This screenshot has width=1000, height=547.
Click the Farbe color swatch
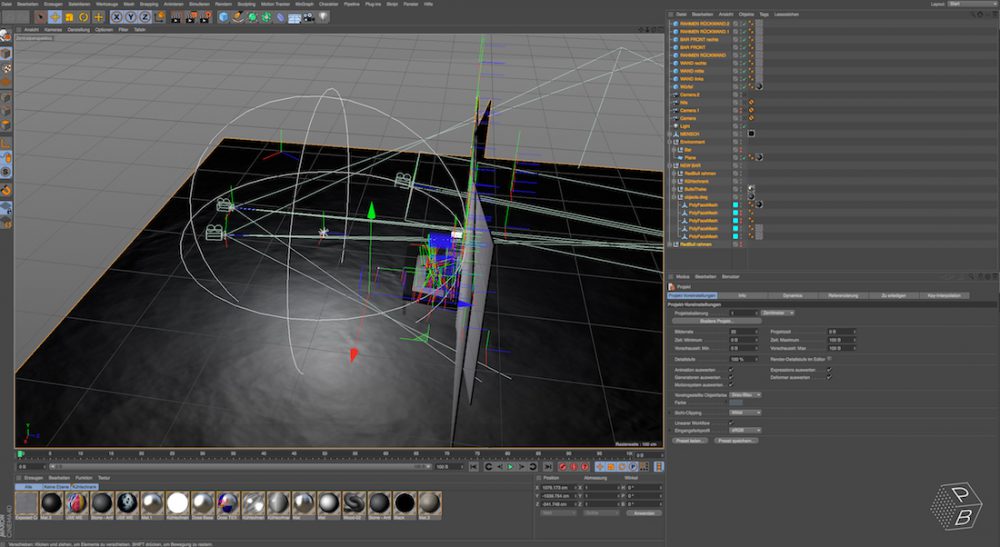pos(736,403)
